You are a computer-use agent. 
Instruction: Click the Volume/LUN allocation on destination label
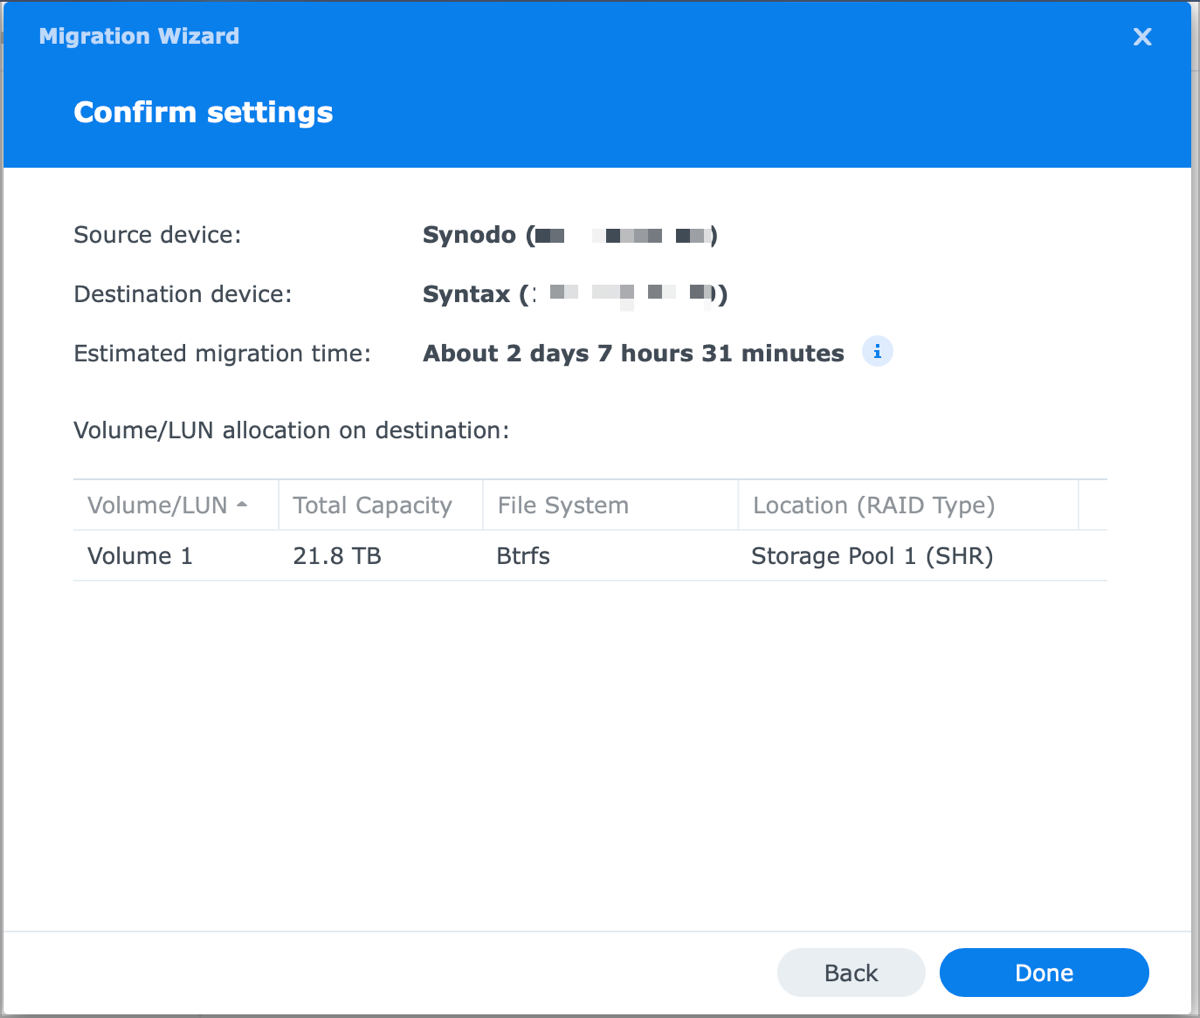point(291,430)
